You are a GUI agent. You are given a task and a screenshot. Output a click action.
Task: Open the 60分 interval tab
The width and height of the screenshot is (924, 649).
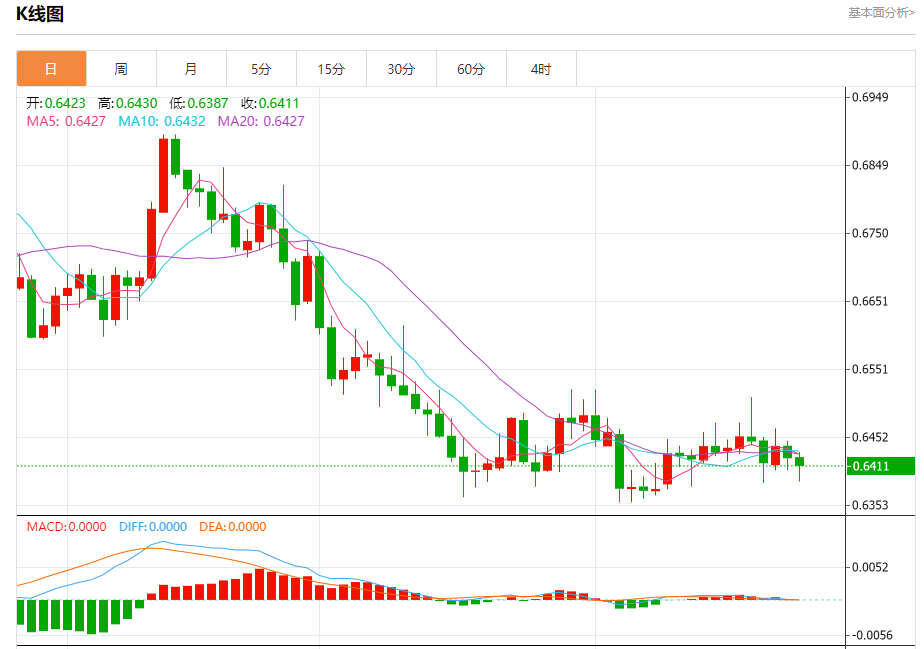(471, 69)
